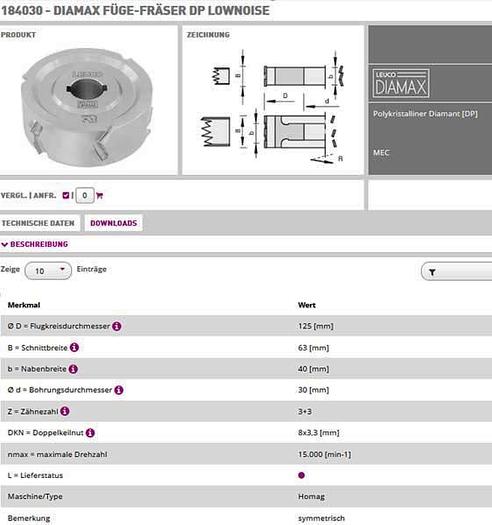Click the MEC label in grey panel
492x525 pixels.
(x=381, y=153)
